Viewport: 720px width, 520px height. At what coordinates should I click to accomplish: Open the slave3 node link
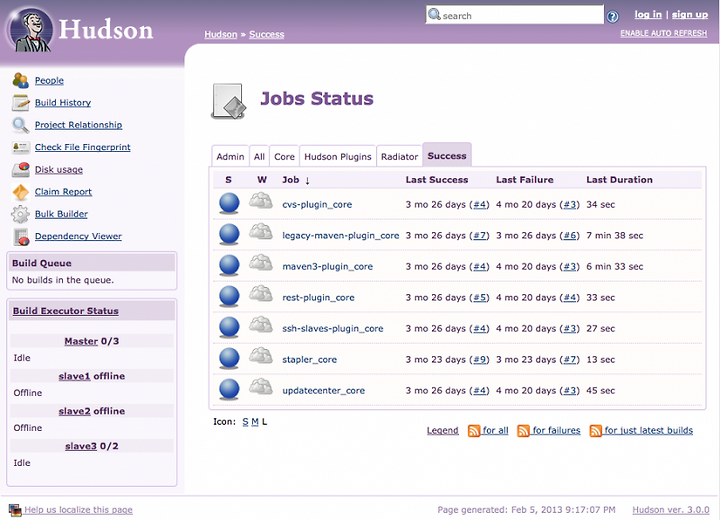tap(81, 446)
